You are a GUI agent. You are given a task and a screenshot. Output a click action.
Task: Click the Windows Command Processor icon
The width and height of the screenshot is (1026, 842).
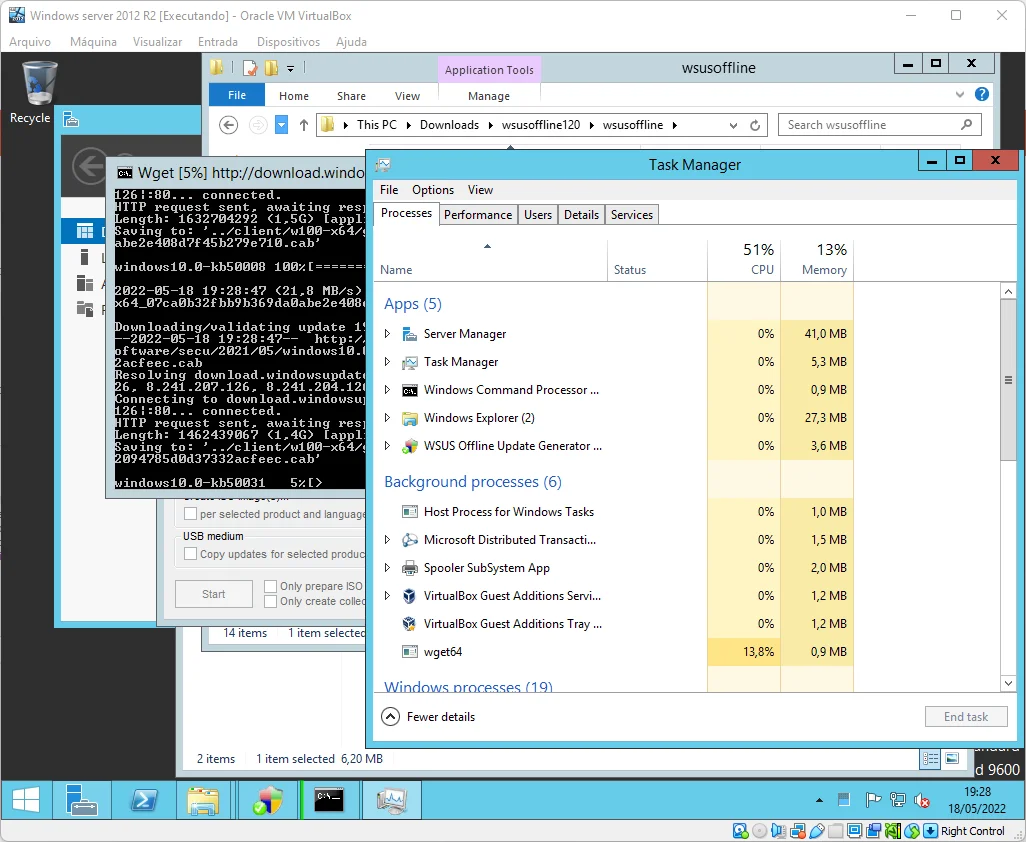point(410,391)
